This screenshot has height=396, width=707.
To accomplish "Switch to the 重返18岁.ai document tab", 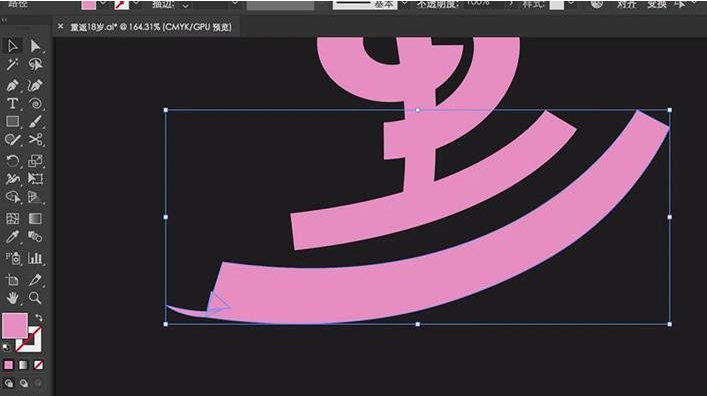I will [x=151, y=27].
